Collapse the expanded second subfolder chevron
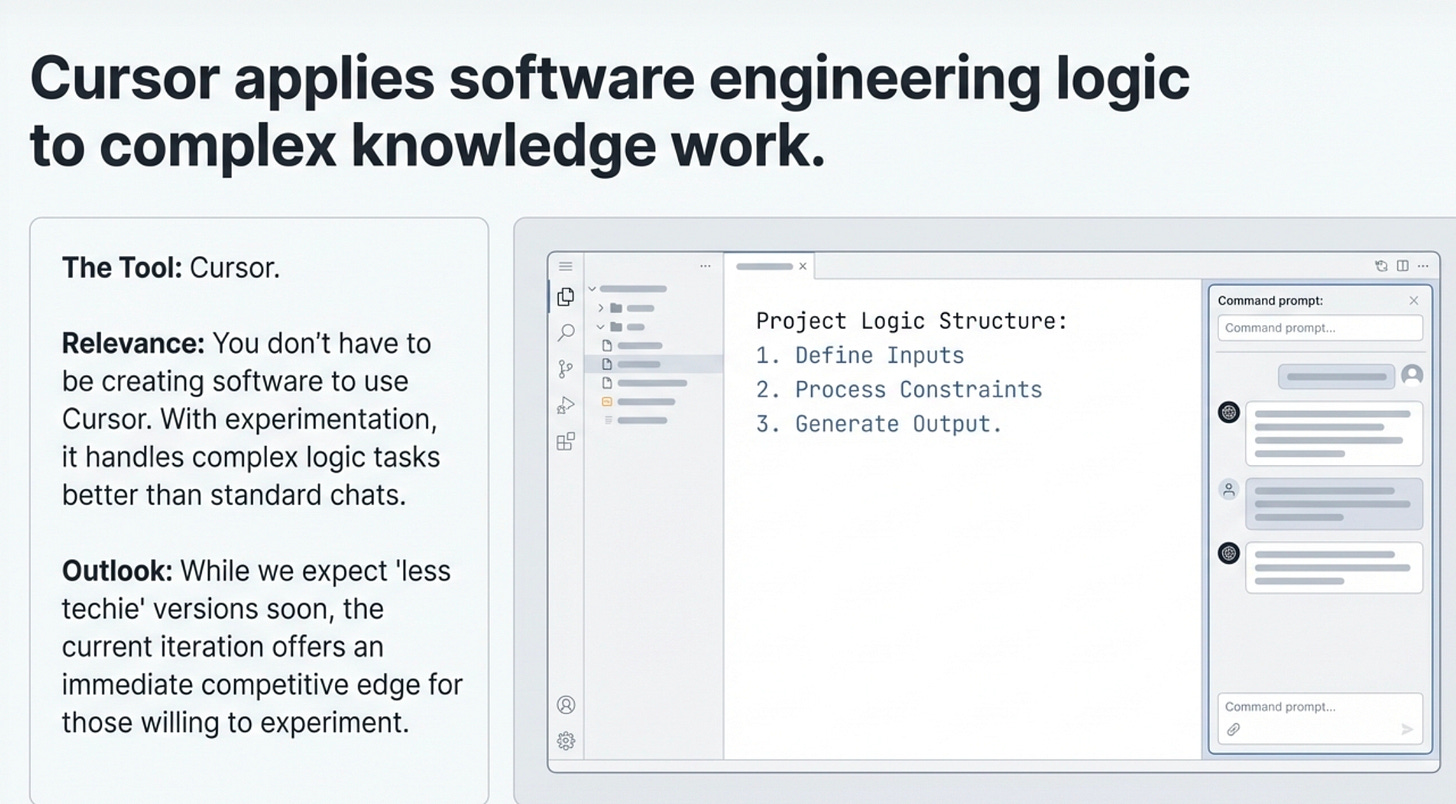The height and width of the screenshot is (804, 1456). pos(601,327)
